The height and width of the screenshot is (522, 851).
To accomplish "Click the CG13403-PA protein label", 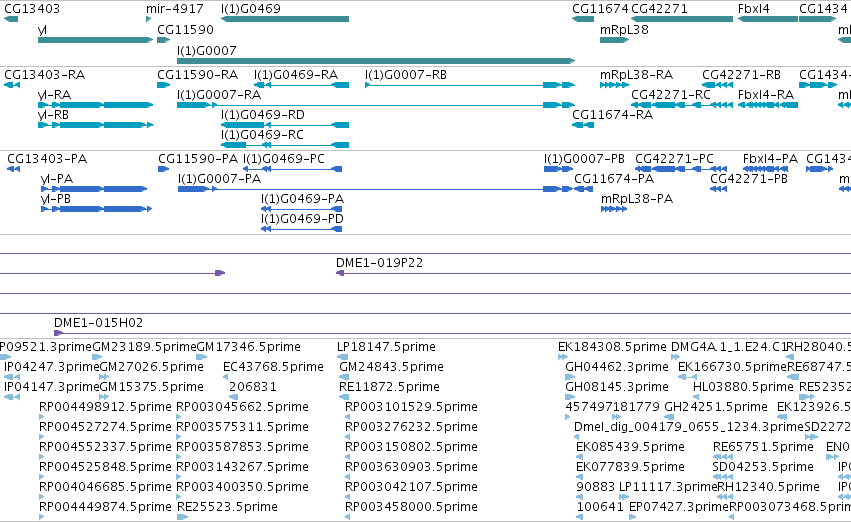I will 47,159.
